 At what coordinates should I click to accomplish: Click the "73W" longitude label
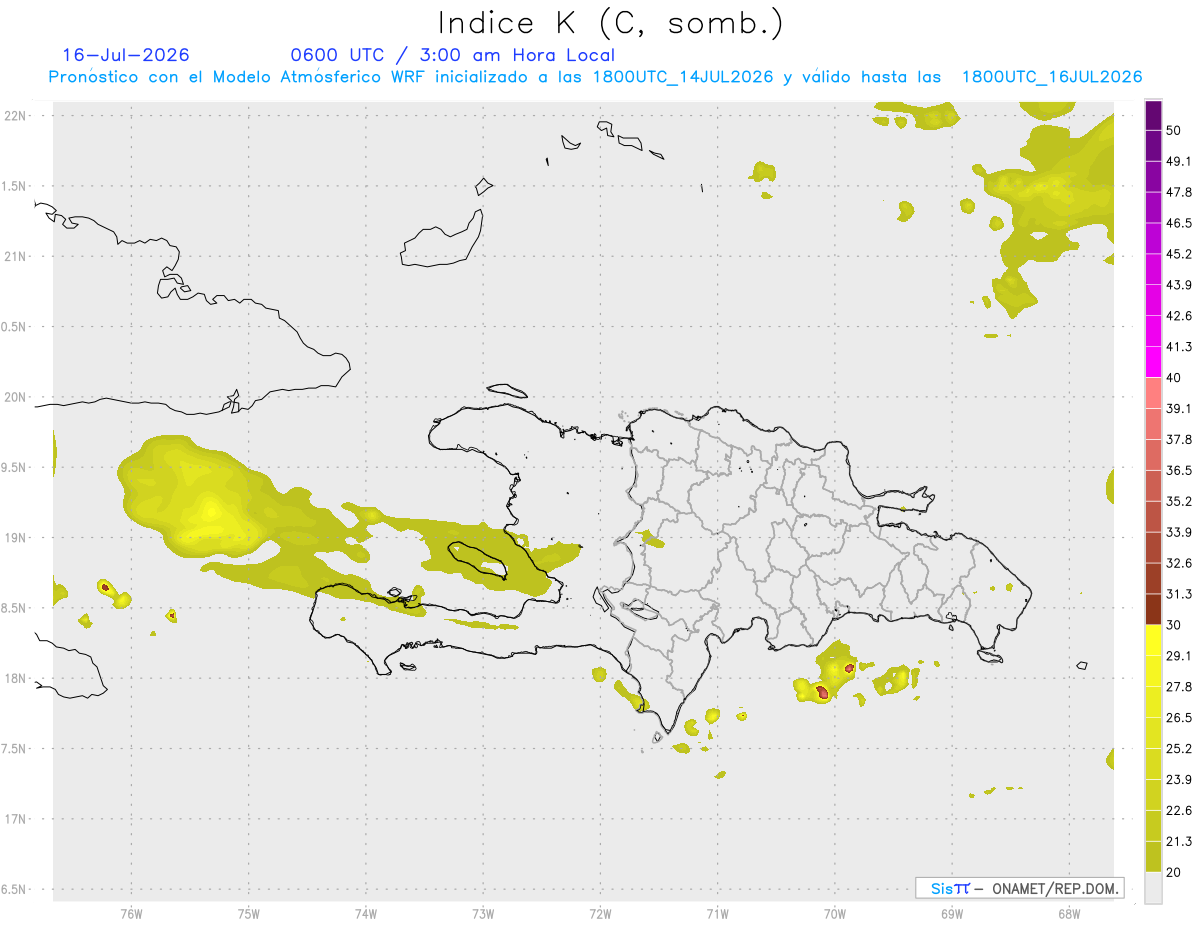483,915
